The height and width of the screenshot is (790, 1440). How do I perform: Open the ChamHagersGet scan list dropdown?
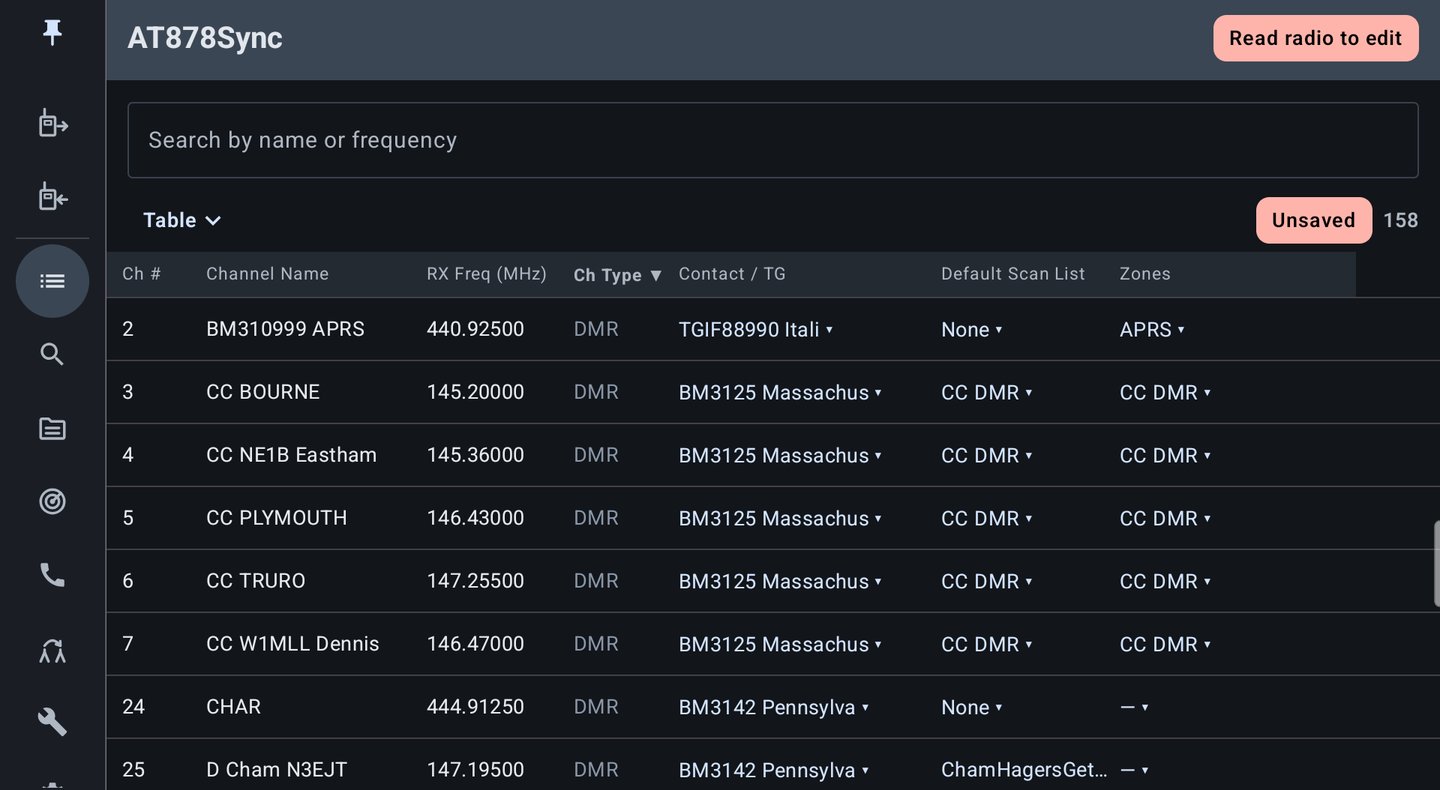coord(1025,770)
